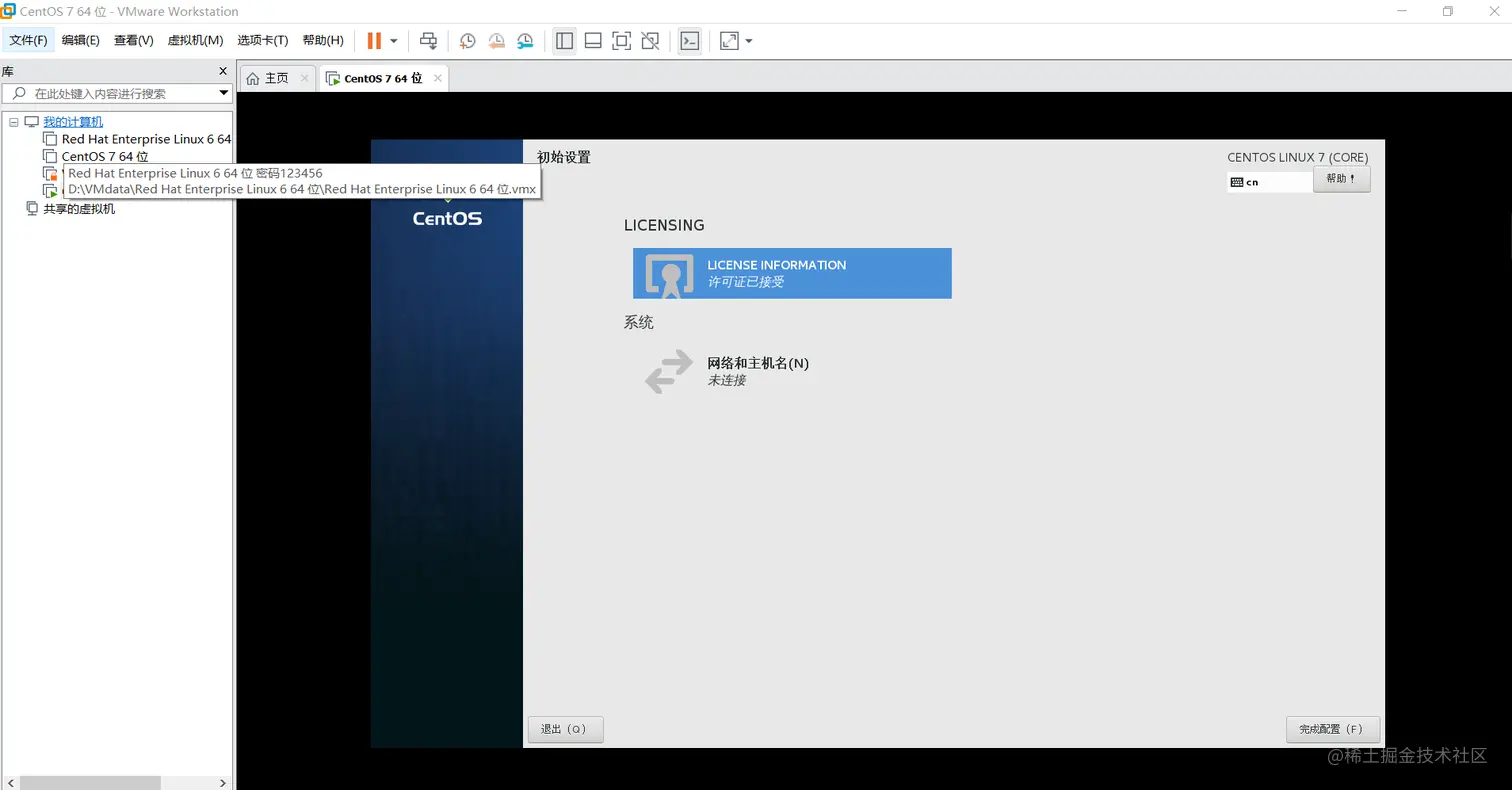Click the library scrollbar left arrow

click(x=9, y=783)
